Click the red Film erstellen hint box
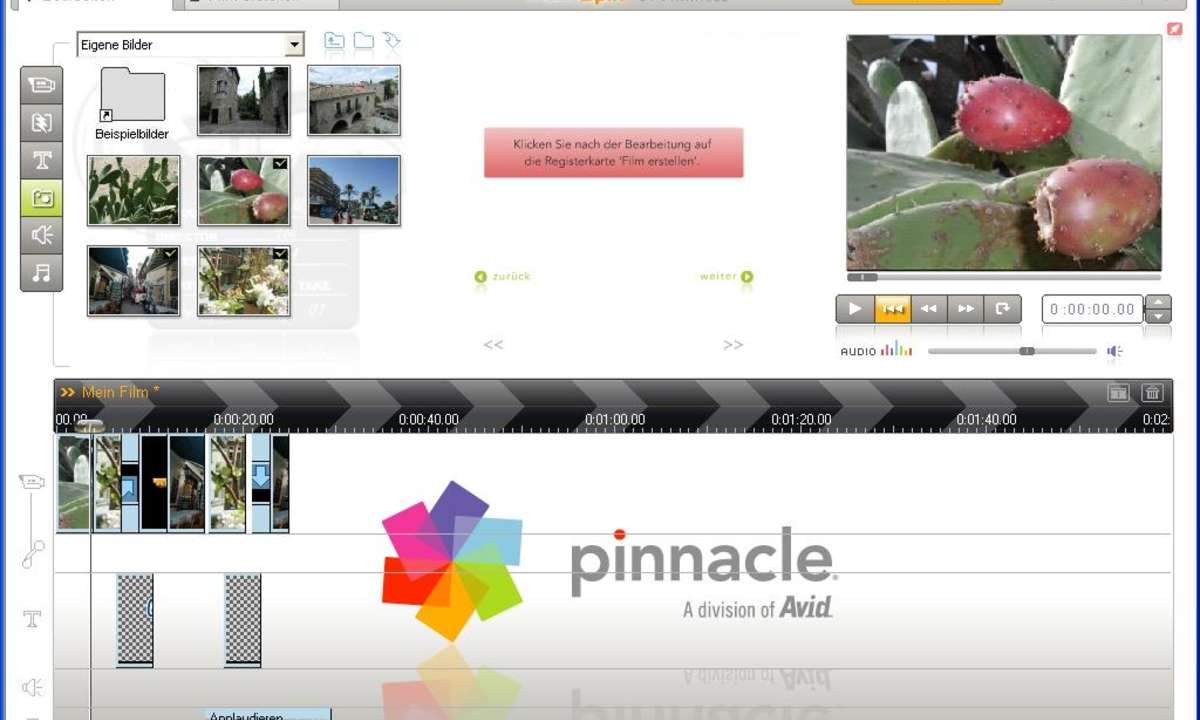1200x720 pixels. [614, 152]
